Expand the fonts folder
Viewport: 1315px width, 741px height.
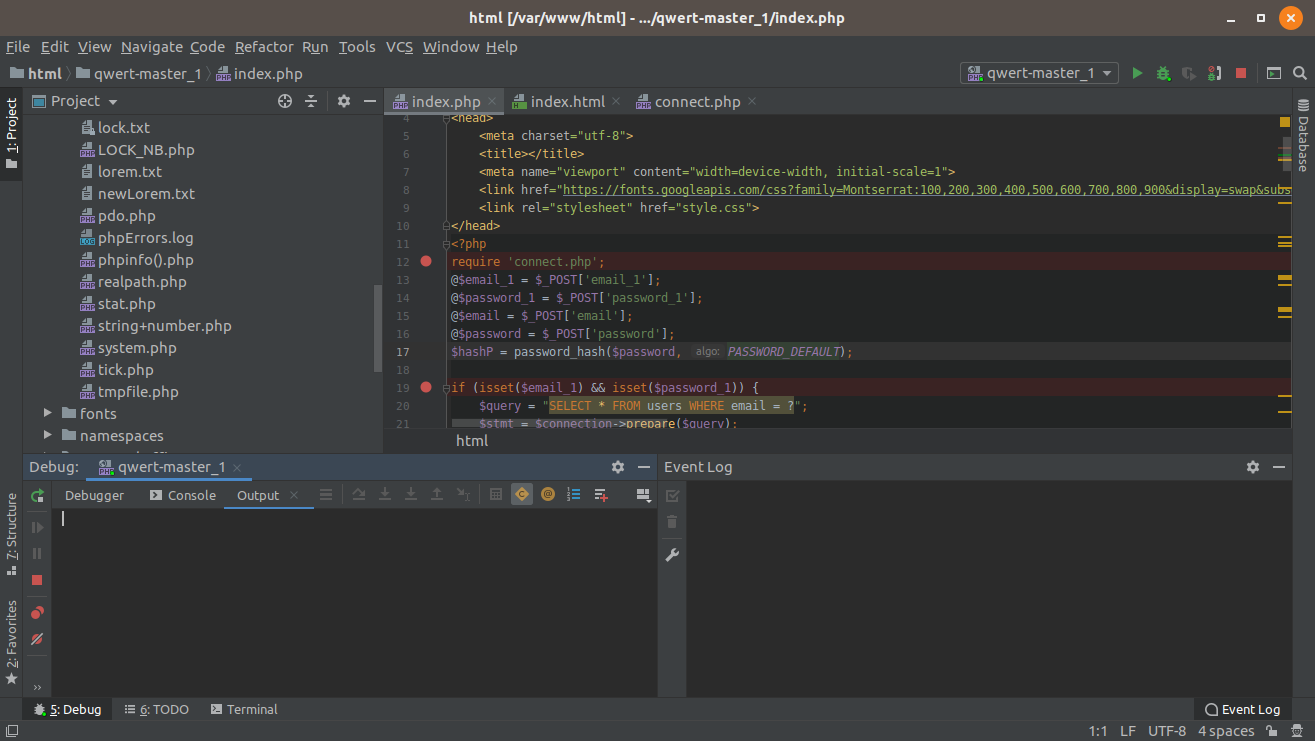tap(47, 413)
